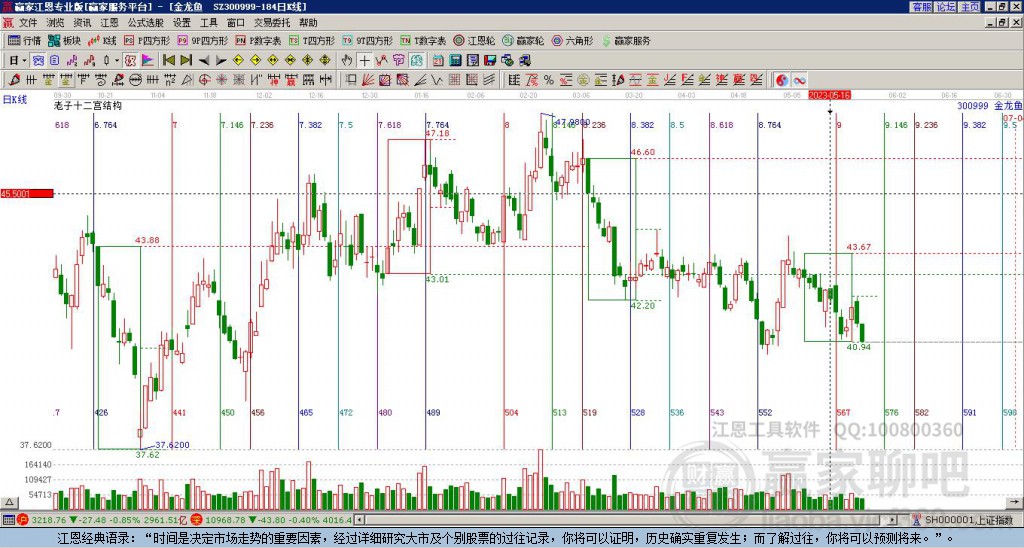Click the 300999 金龙鱼 stock label

[x=990, y=105]
